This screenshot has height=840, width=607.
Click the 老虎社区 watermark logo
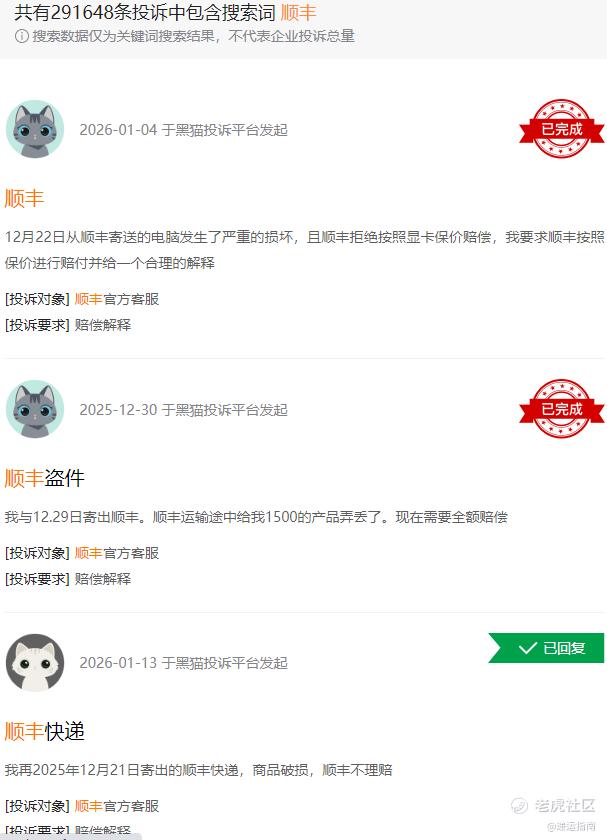553,805
